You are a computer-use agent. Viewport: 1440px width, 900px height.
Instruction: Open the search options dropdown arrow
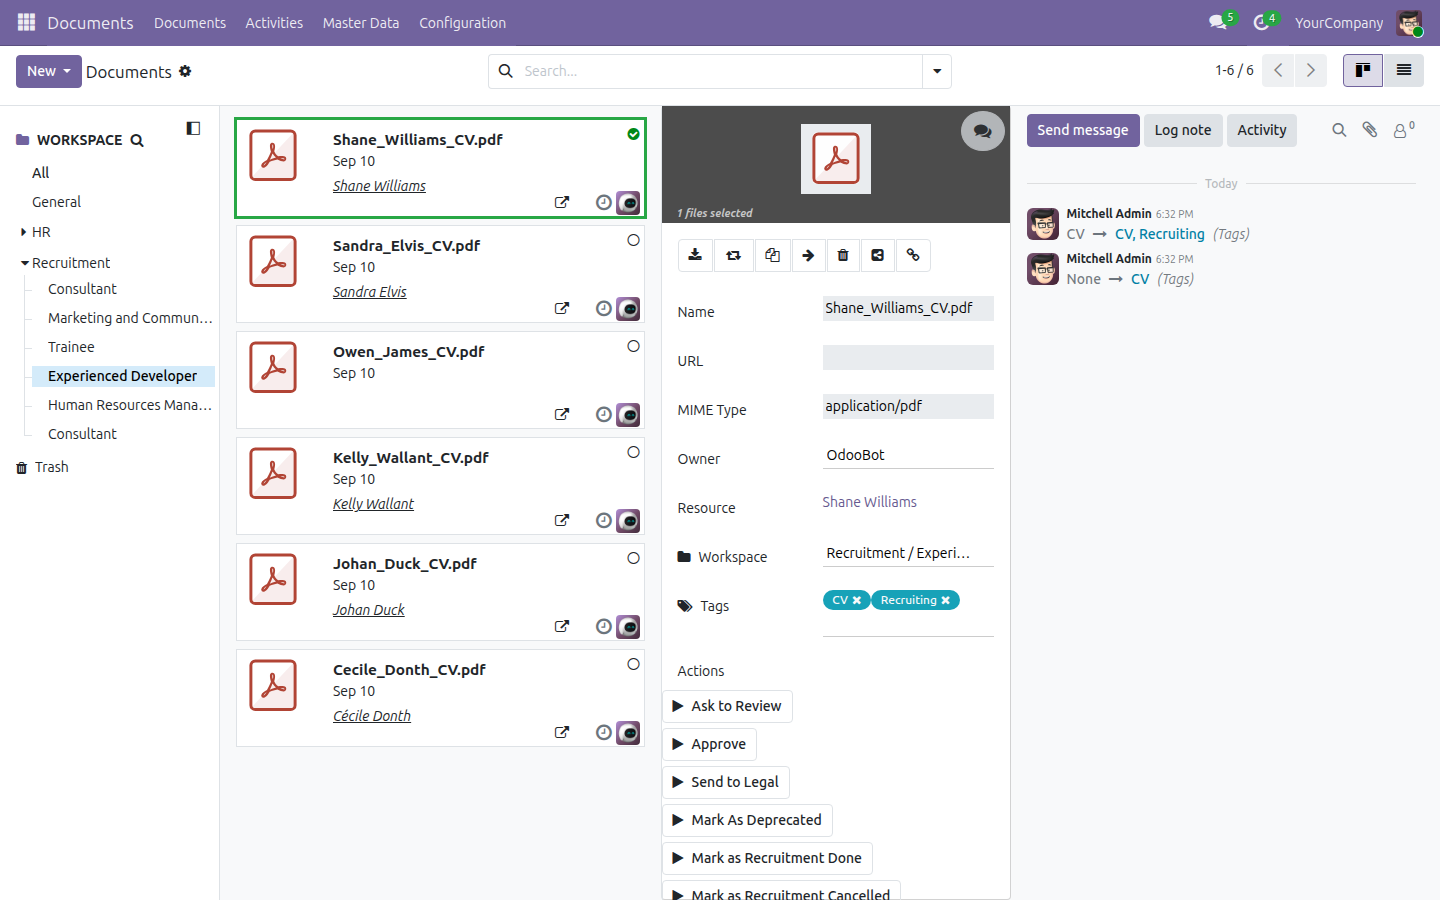pyautogui.click(x=937, y=71)
